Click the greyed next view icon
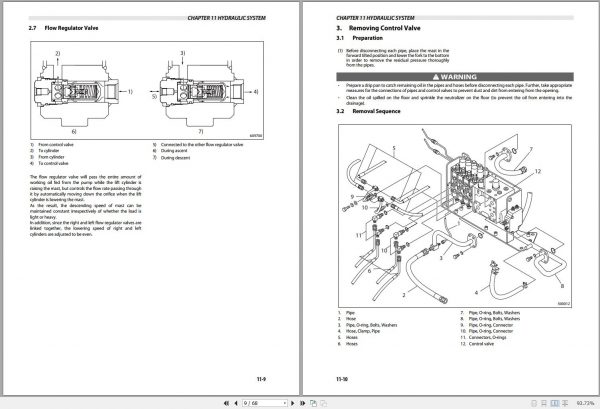 pos(323,403)
